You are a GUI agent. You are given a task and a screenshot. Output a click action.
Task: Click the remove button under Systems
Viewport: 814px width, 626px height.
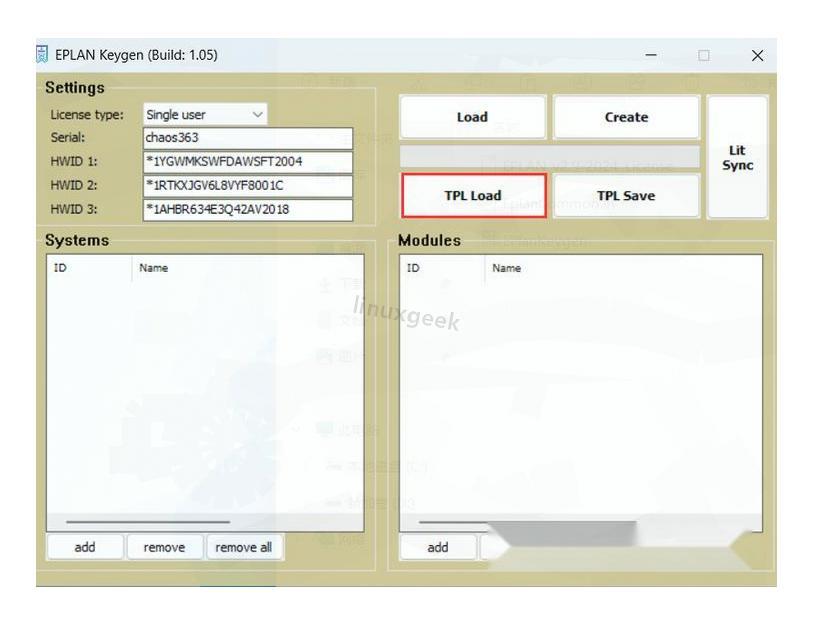click(x=164, y=547)
